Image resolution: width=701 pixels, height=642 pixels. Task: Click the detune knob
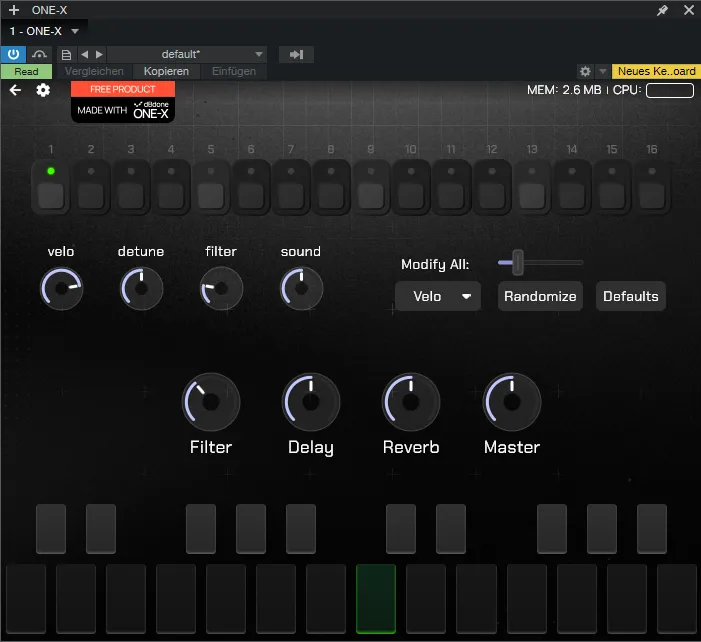[141, 288]
